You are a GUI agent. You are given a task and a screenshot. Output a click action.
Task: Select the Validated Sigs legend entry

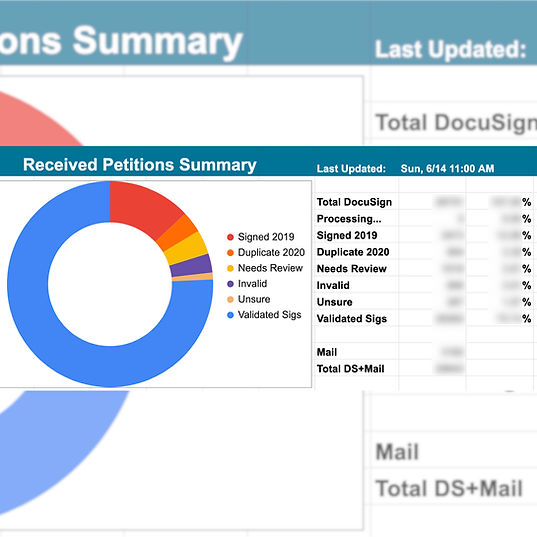pyautogui.click(x=264, y=315)
